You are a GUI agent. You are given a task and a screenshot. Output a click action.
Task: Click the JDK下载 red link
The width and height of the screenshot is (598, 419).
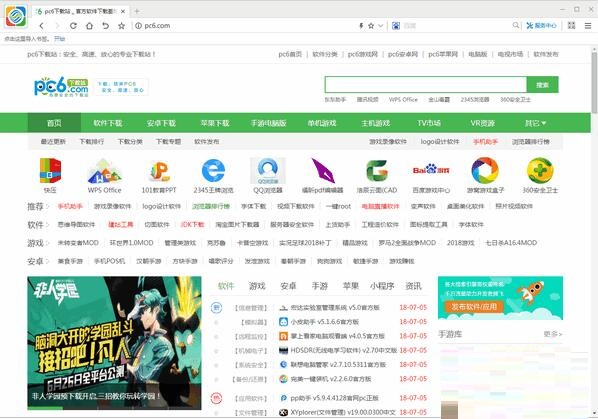(x=192, y=225)
